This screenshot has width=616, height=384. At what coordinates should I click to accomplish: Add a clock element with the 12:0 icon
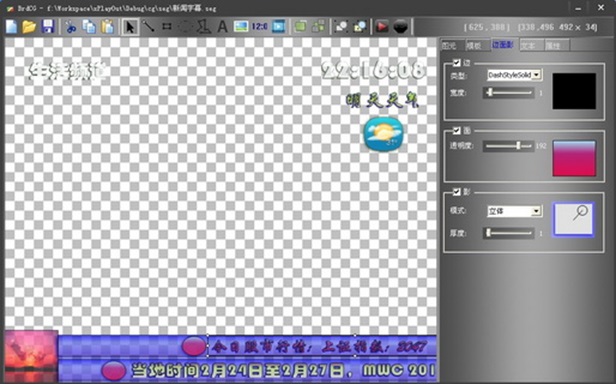tap(259, 26)
